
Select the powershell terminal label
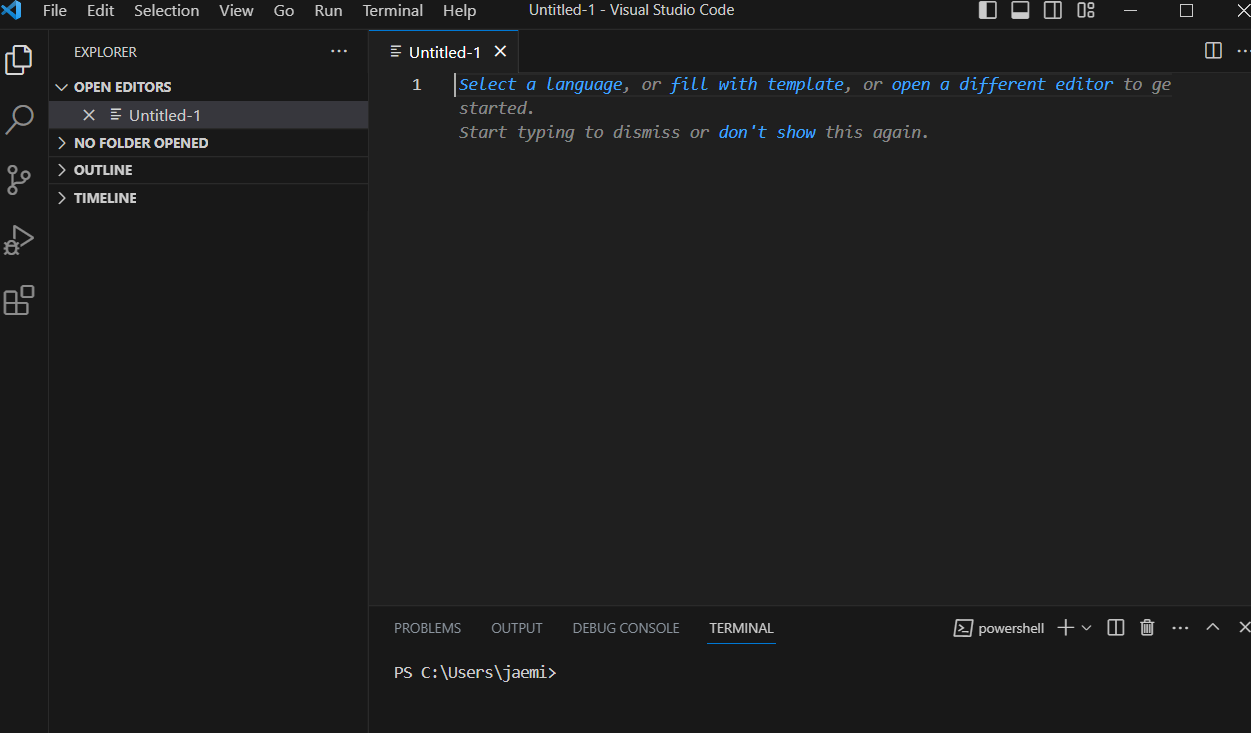point(999,628)
